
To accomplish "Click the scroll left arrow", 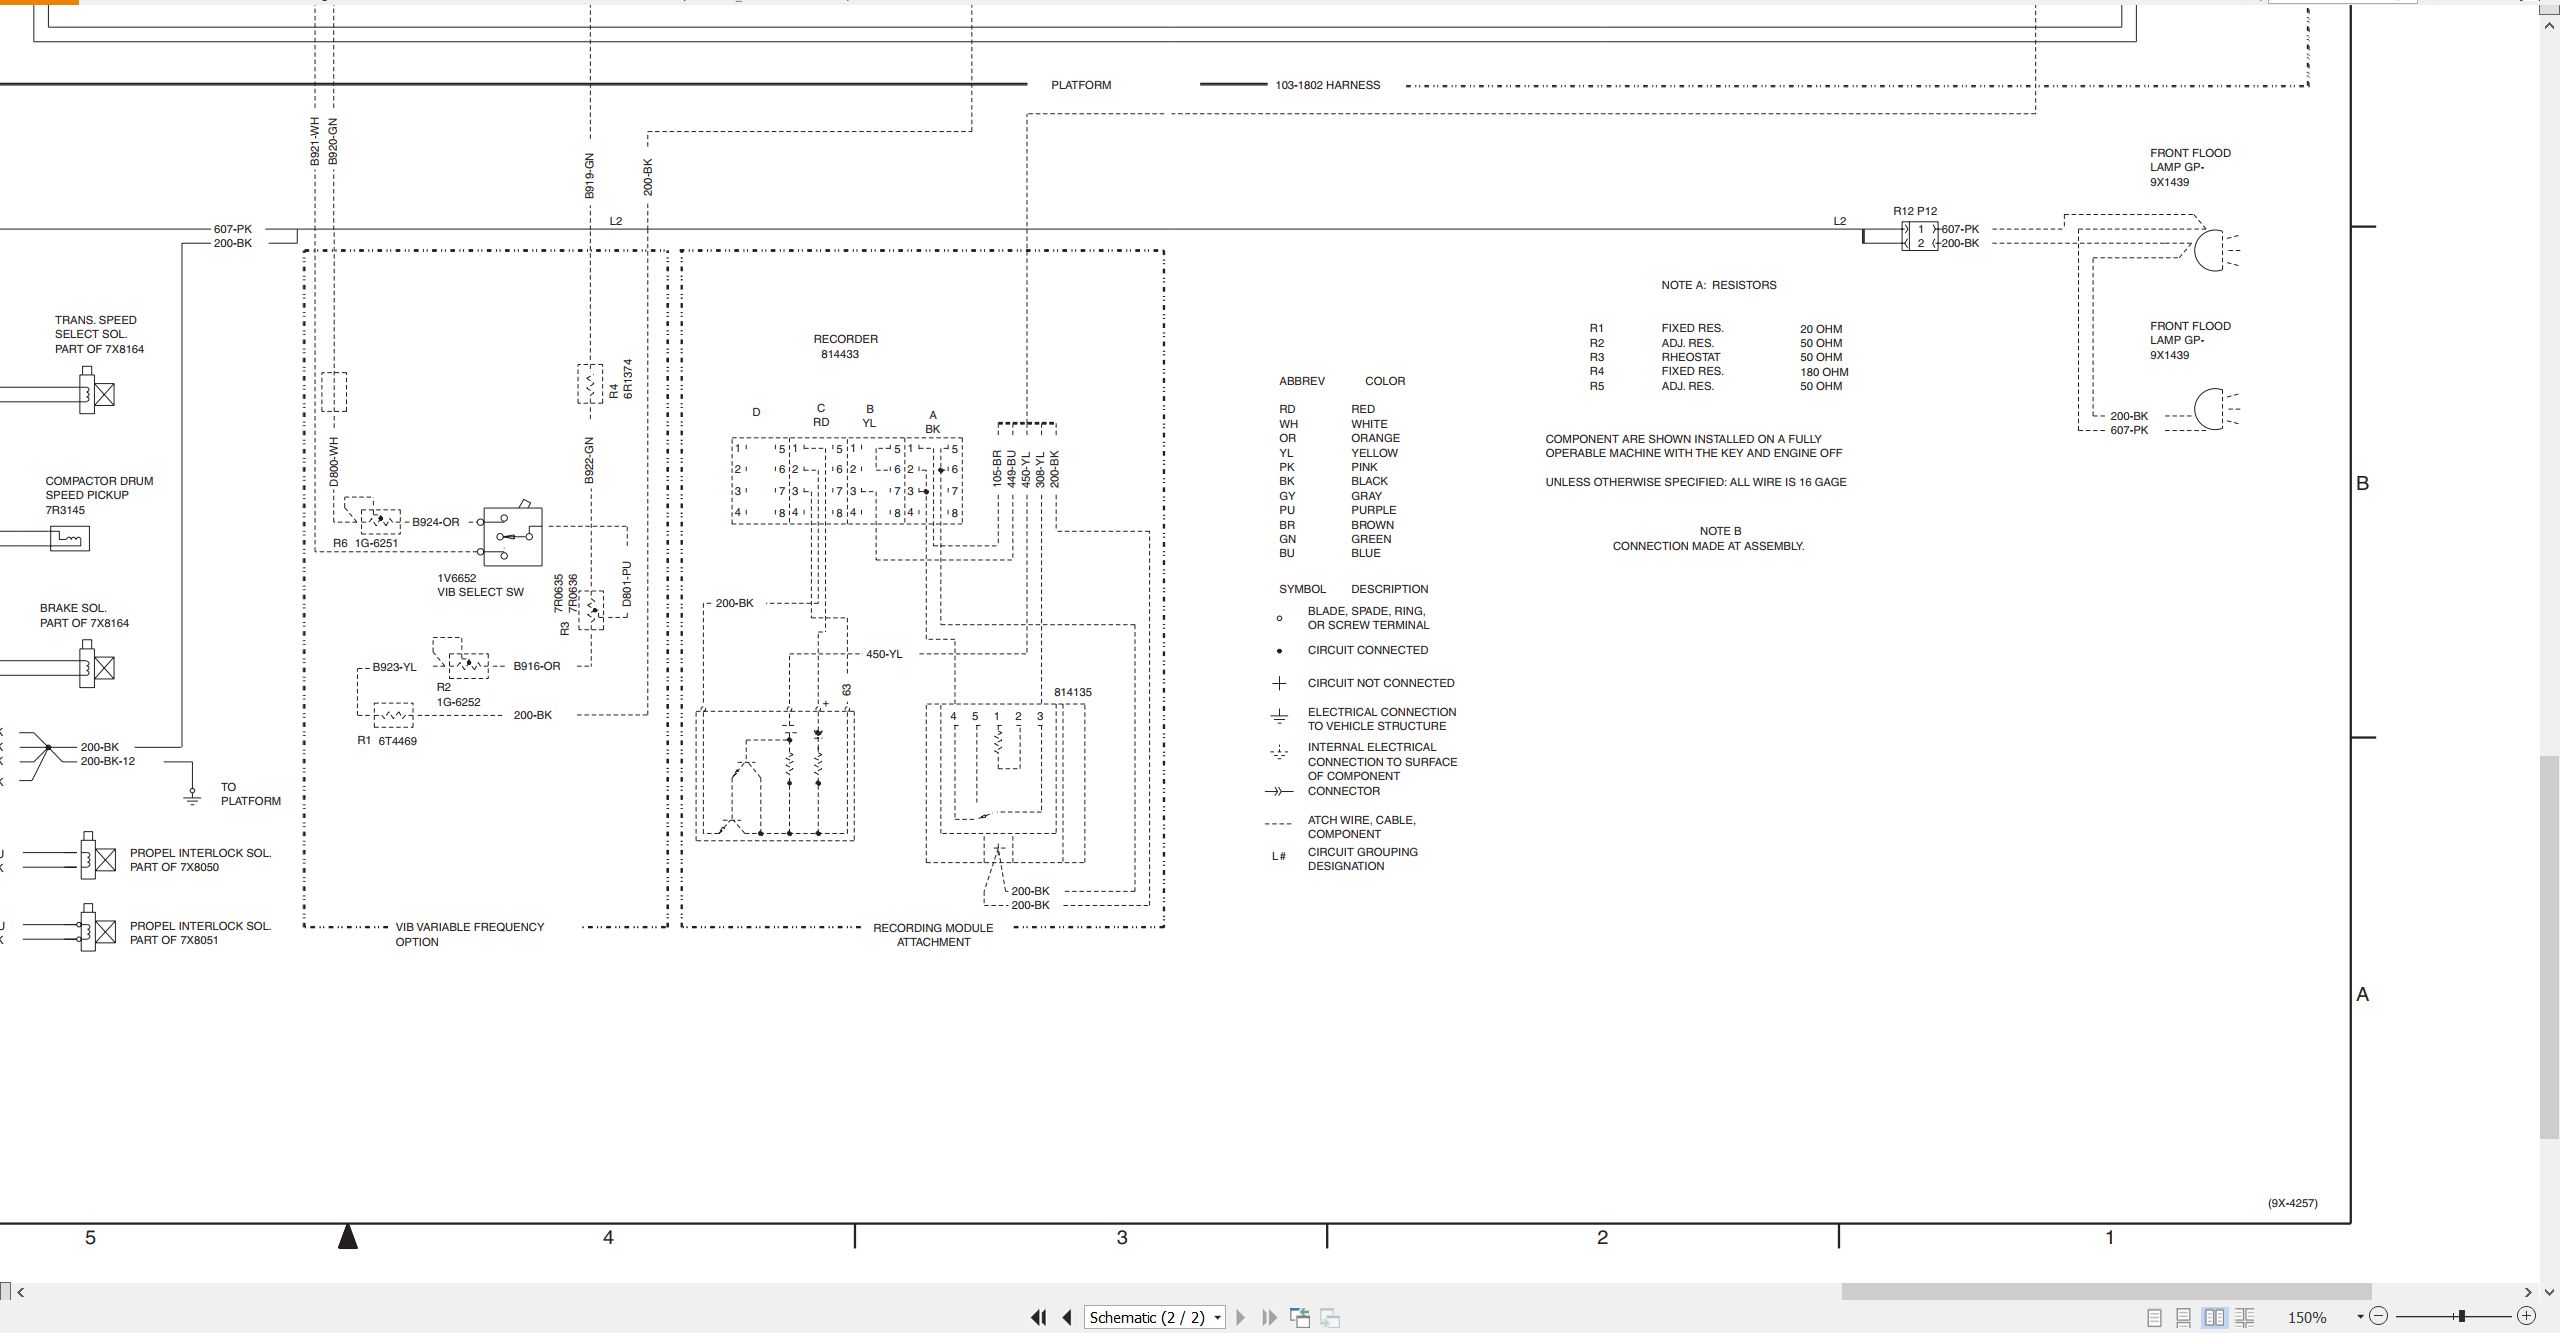I will [20, 1292].
